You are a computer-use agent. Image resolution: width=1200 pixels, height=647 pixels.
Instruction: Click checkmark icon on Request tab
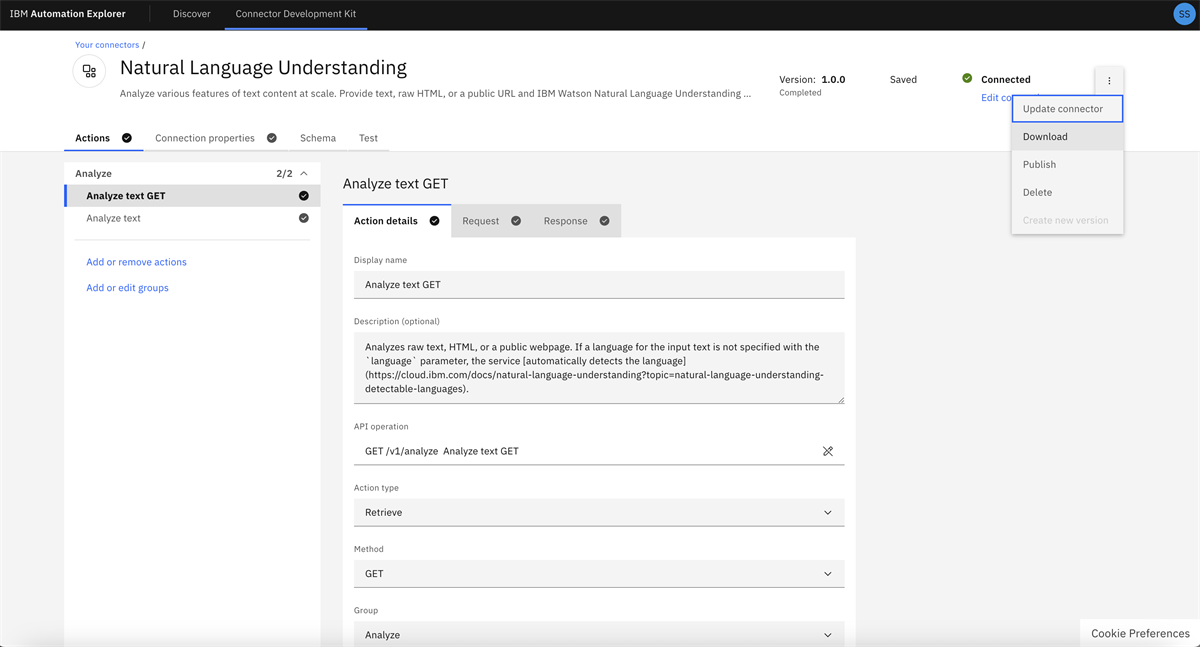click(516, 221)
